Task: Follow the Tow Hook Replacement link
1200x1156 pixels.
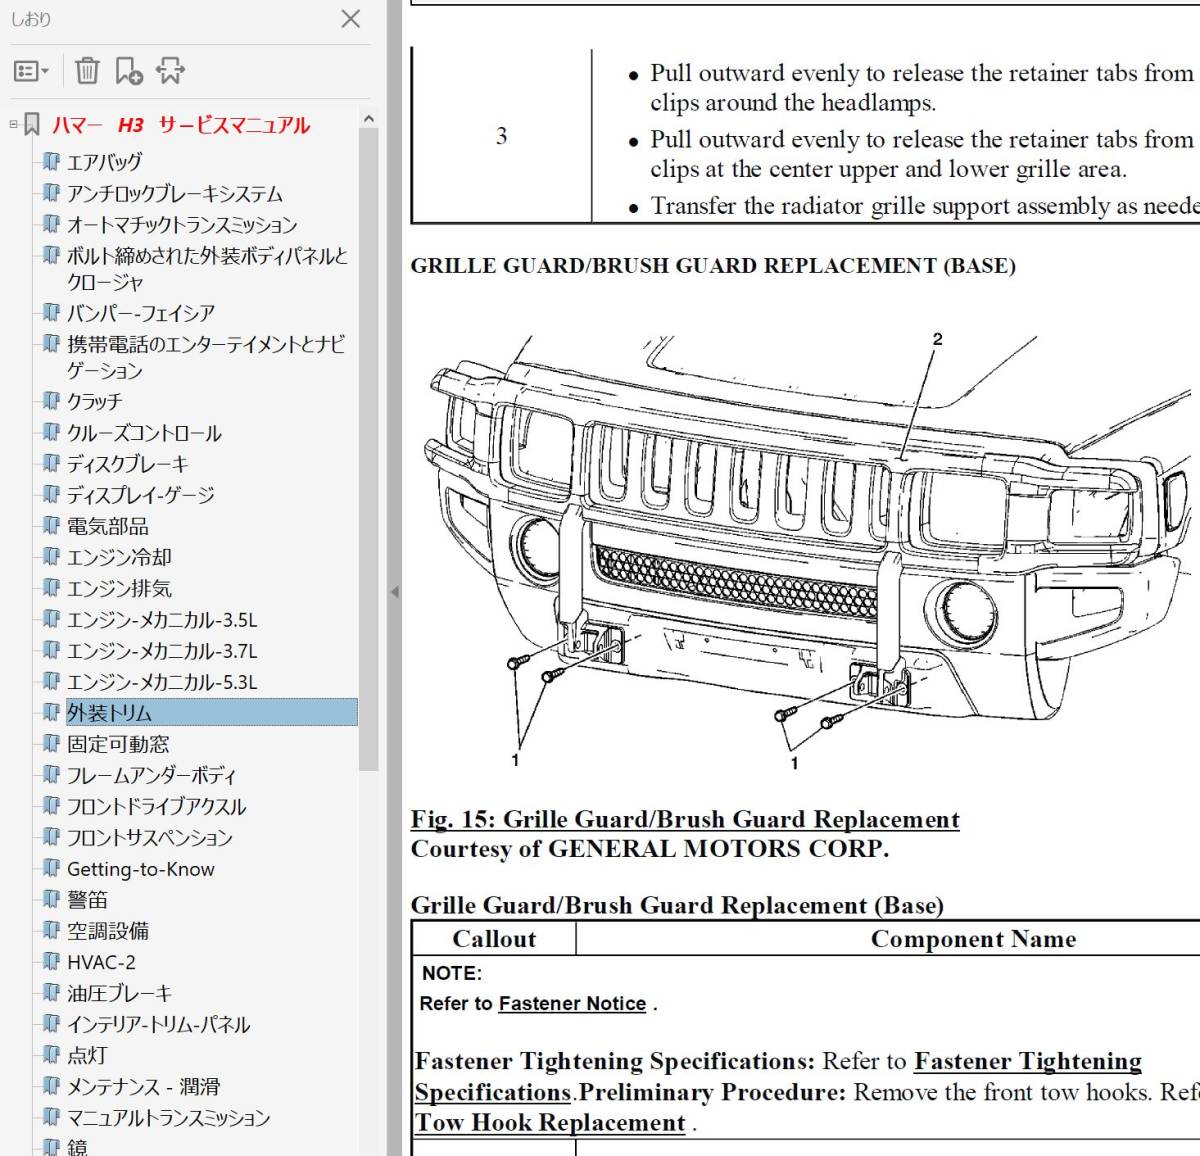Action: (x=550, y=1122)
